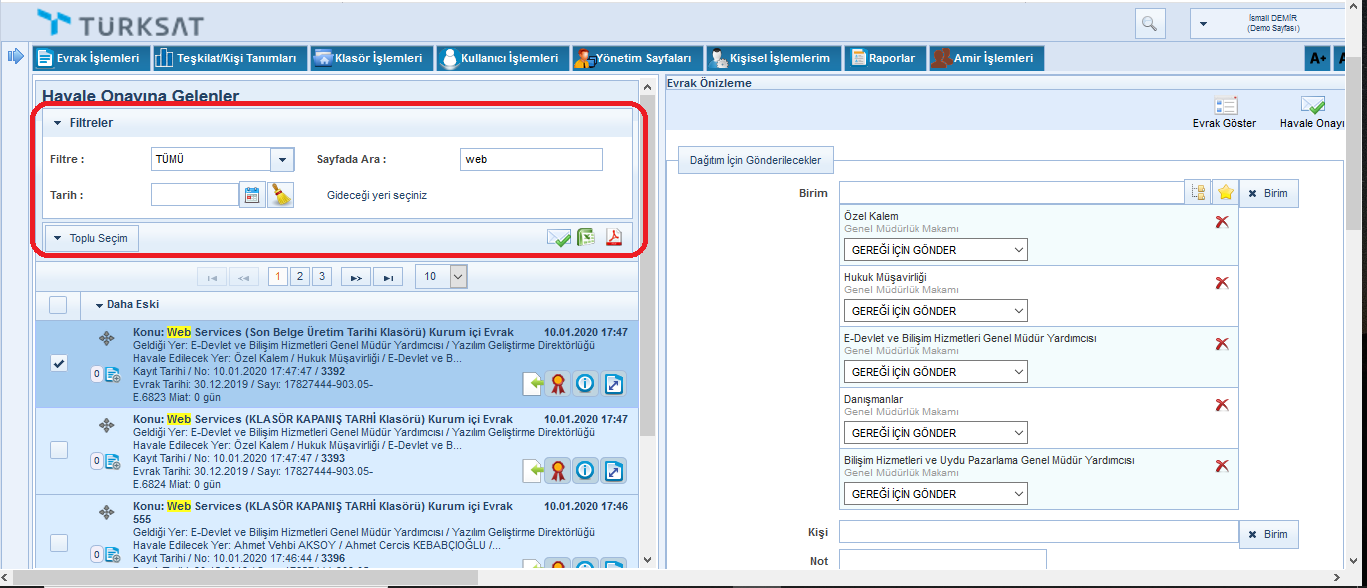Remove Özel Kalem with its red X
The image size is (1367, 588).
(1221, 222)
